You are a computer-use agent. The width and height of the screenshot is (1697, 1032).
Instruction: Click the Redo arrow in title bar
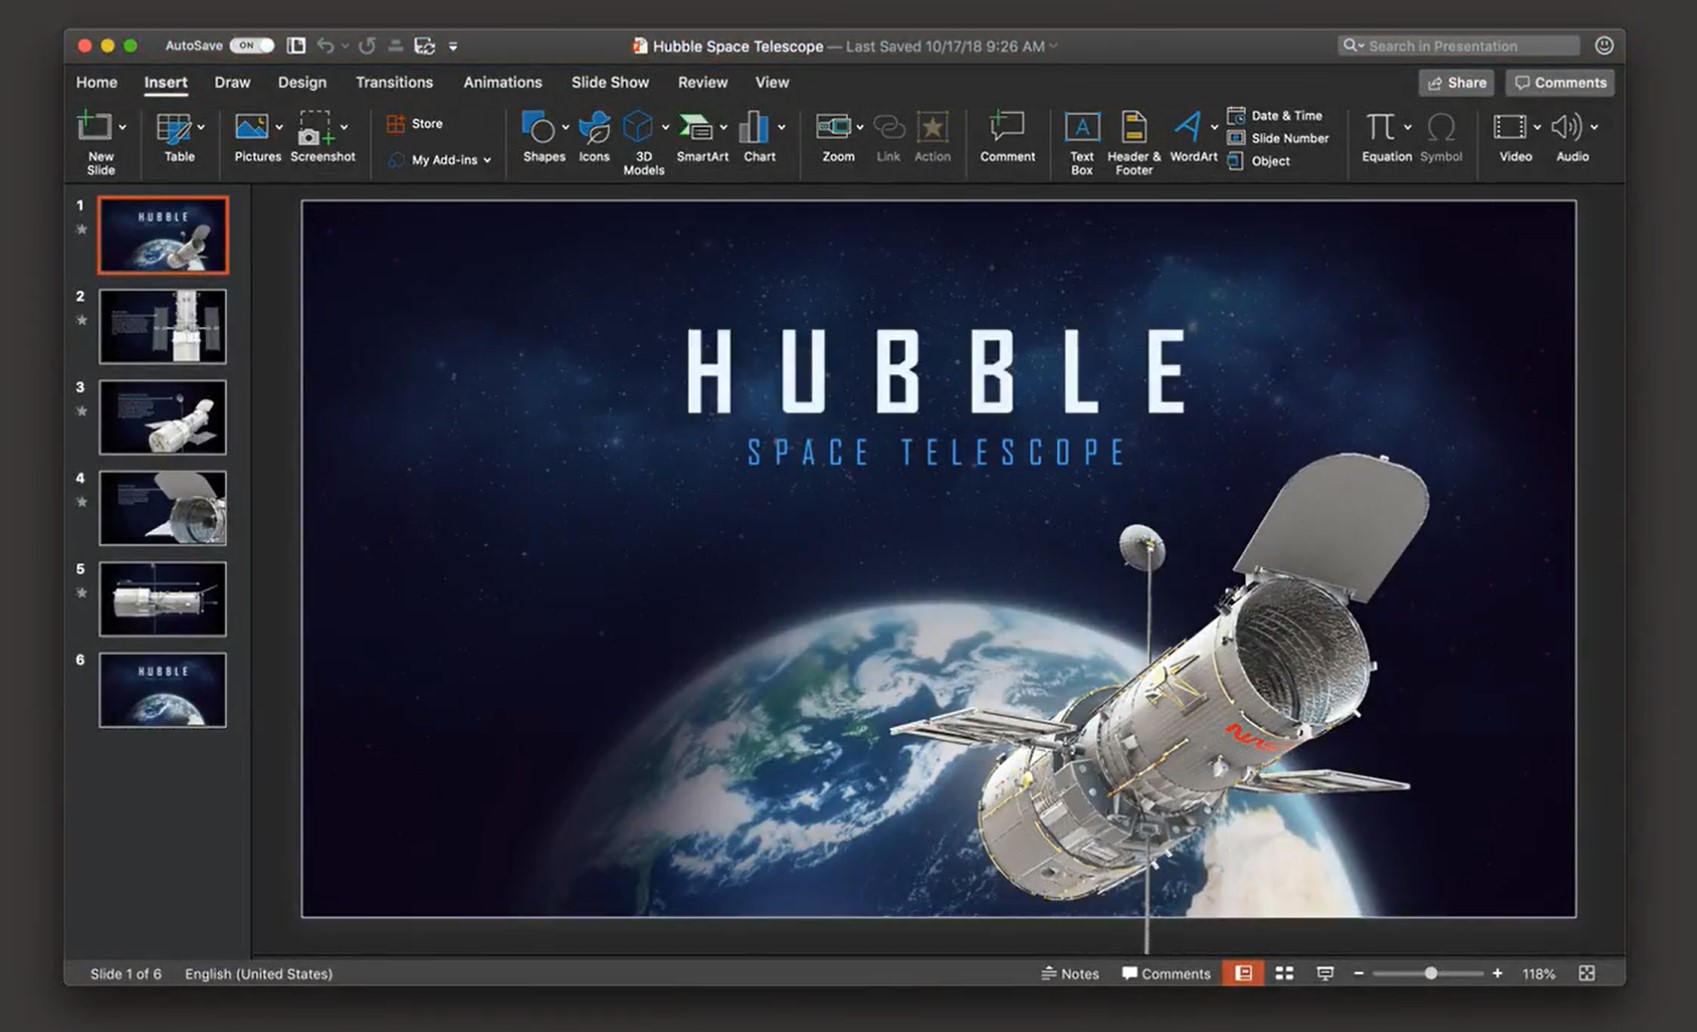[367, 46]
